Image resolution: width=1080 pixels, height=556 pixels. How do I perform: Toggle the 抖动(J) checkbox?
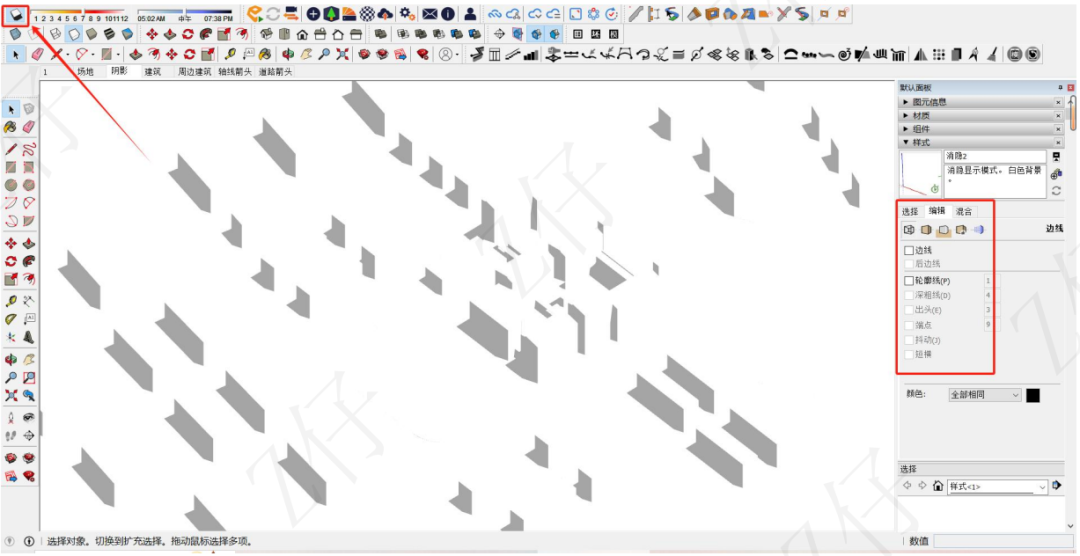click(908, 340)
